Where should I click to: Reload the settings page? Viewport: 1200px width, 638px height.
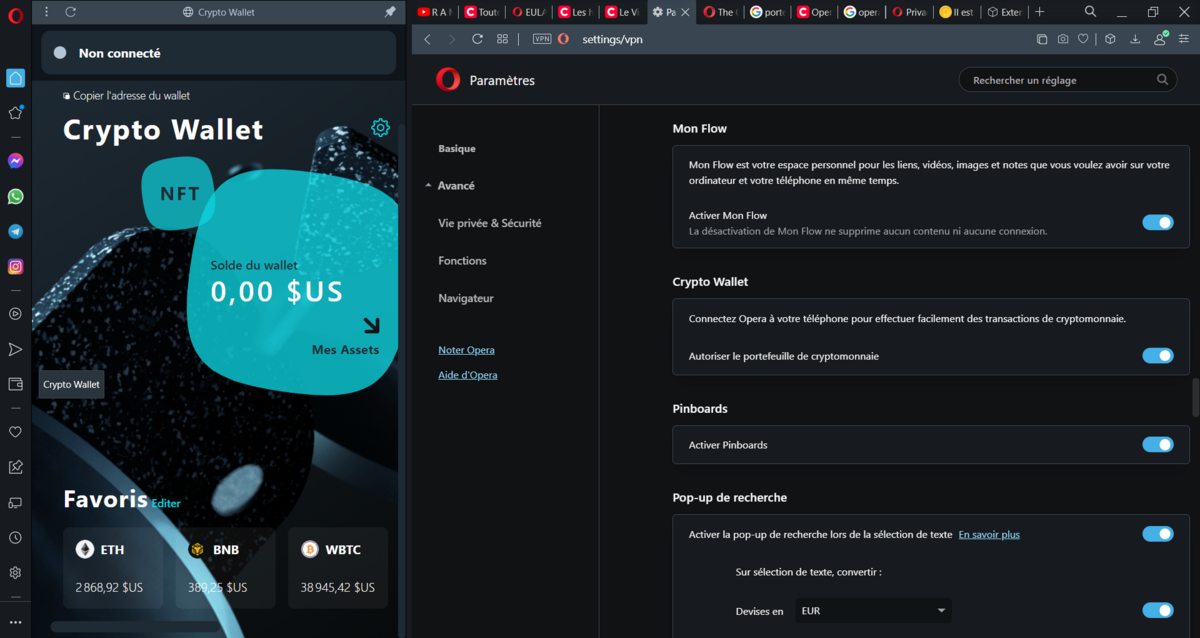(477, 39)
